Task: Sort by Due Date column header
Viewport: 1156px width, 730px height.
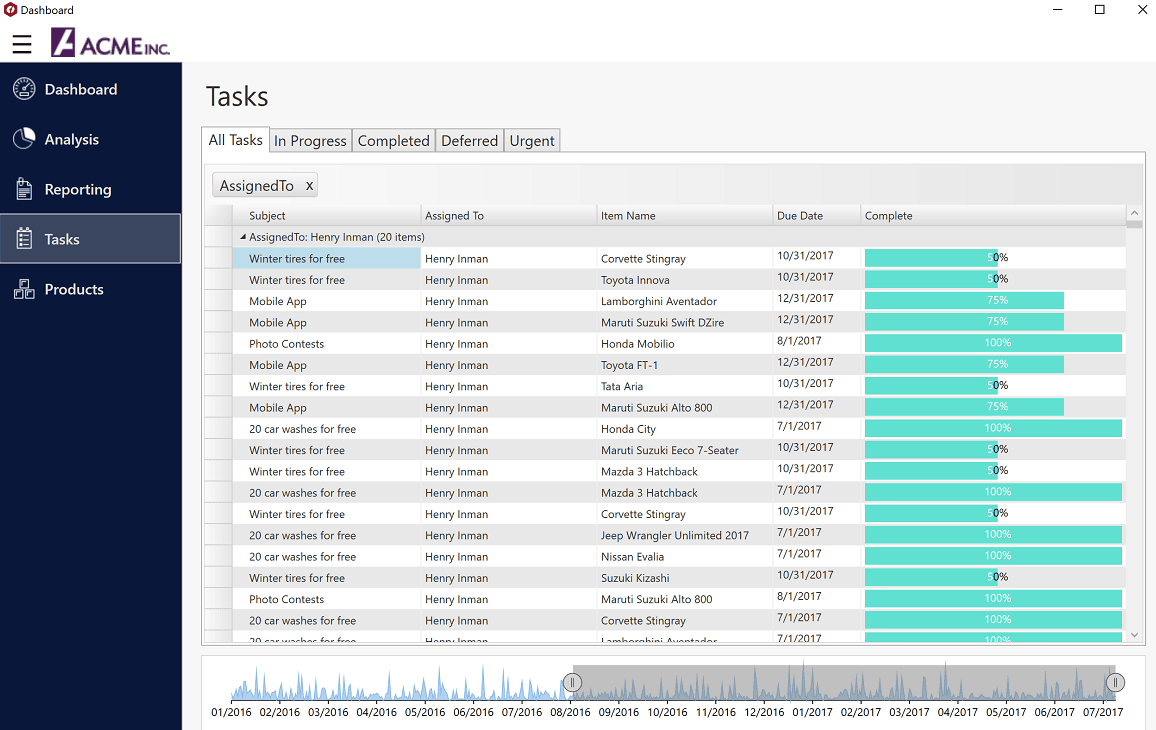Action: click(817, 216)
